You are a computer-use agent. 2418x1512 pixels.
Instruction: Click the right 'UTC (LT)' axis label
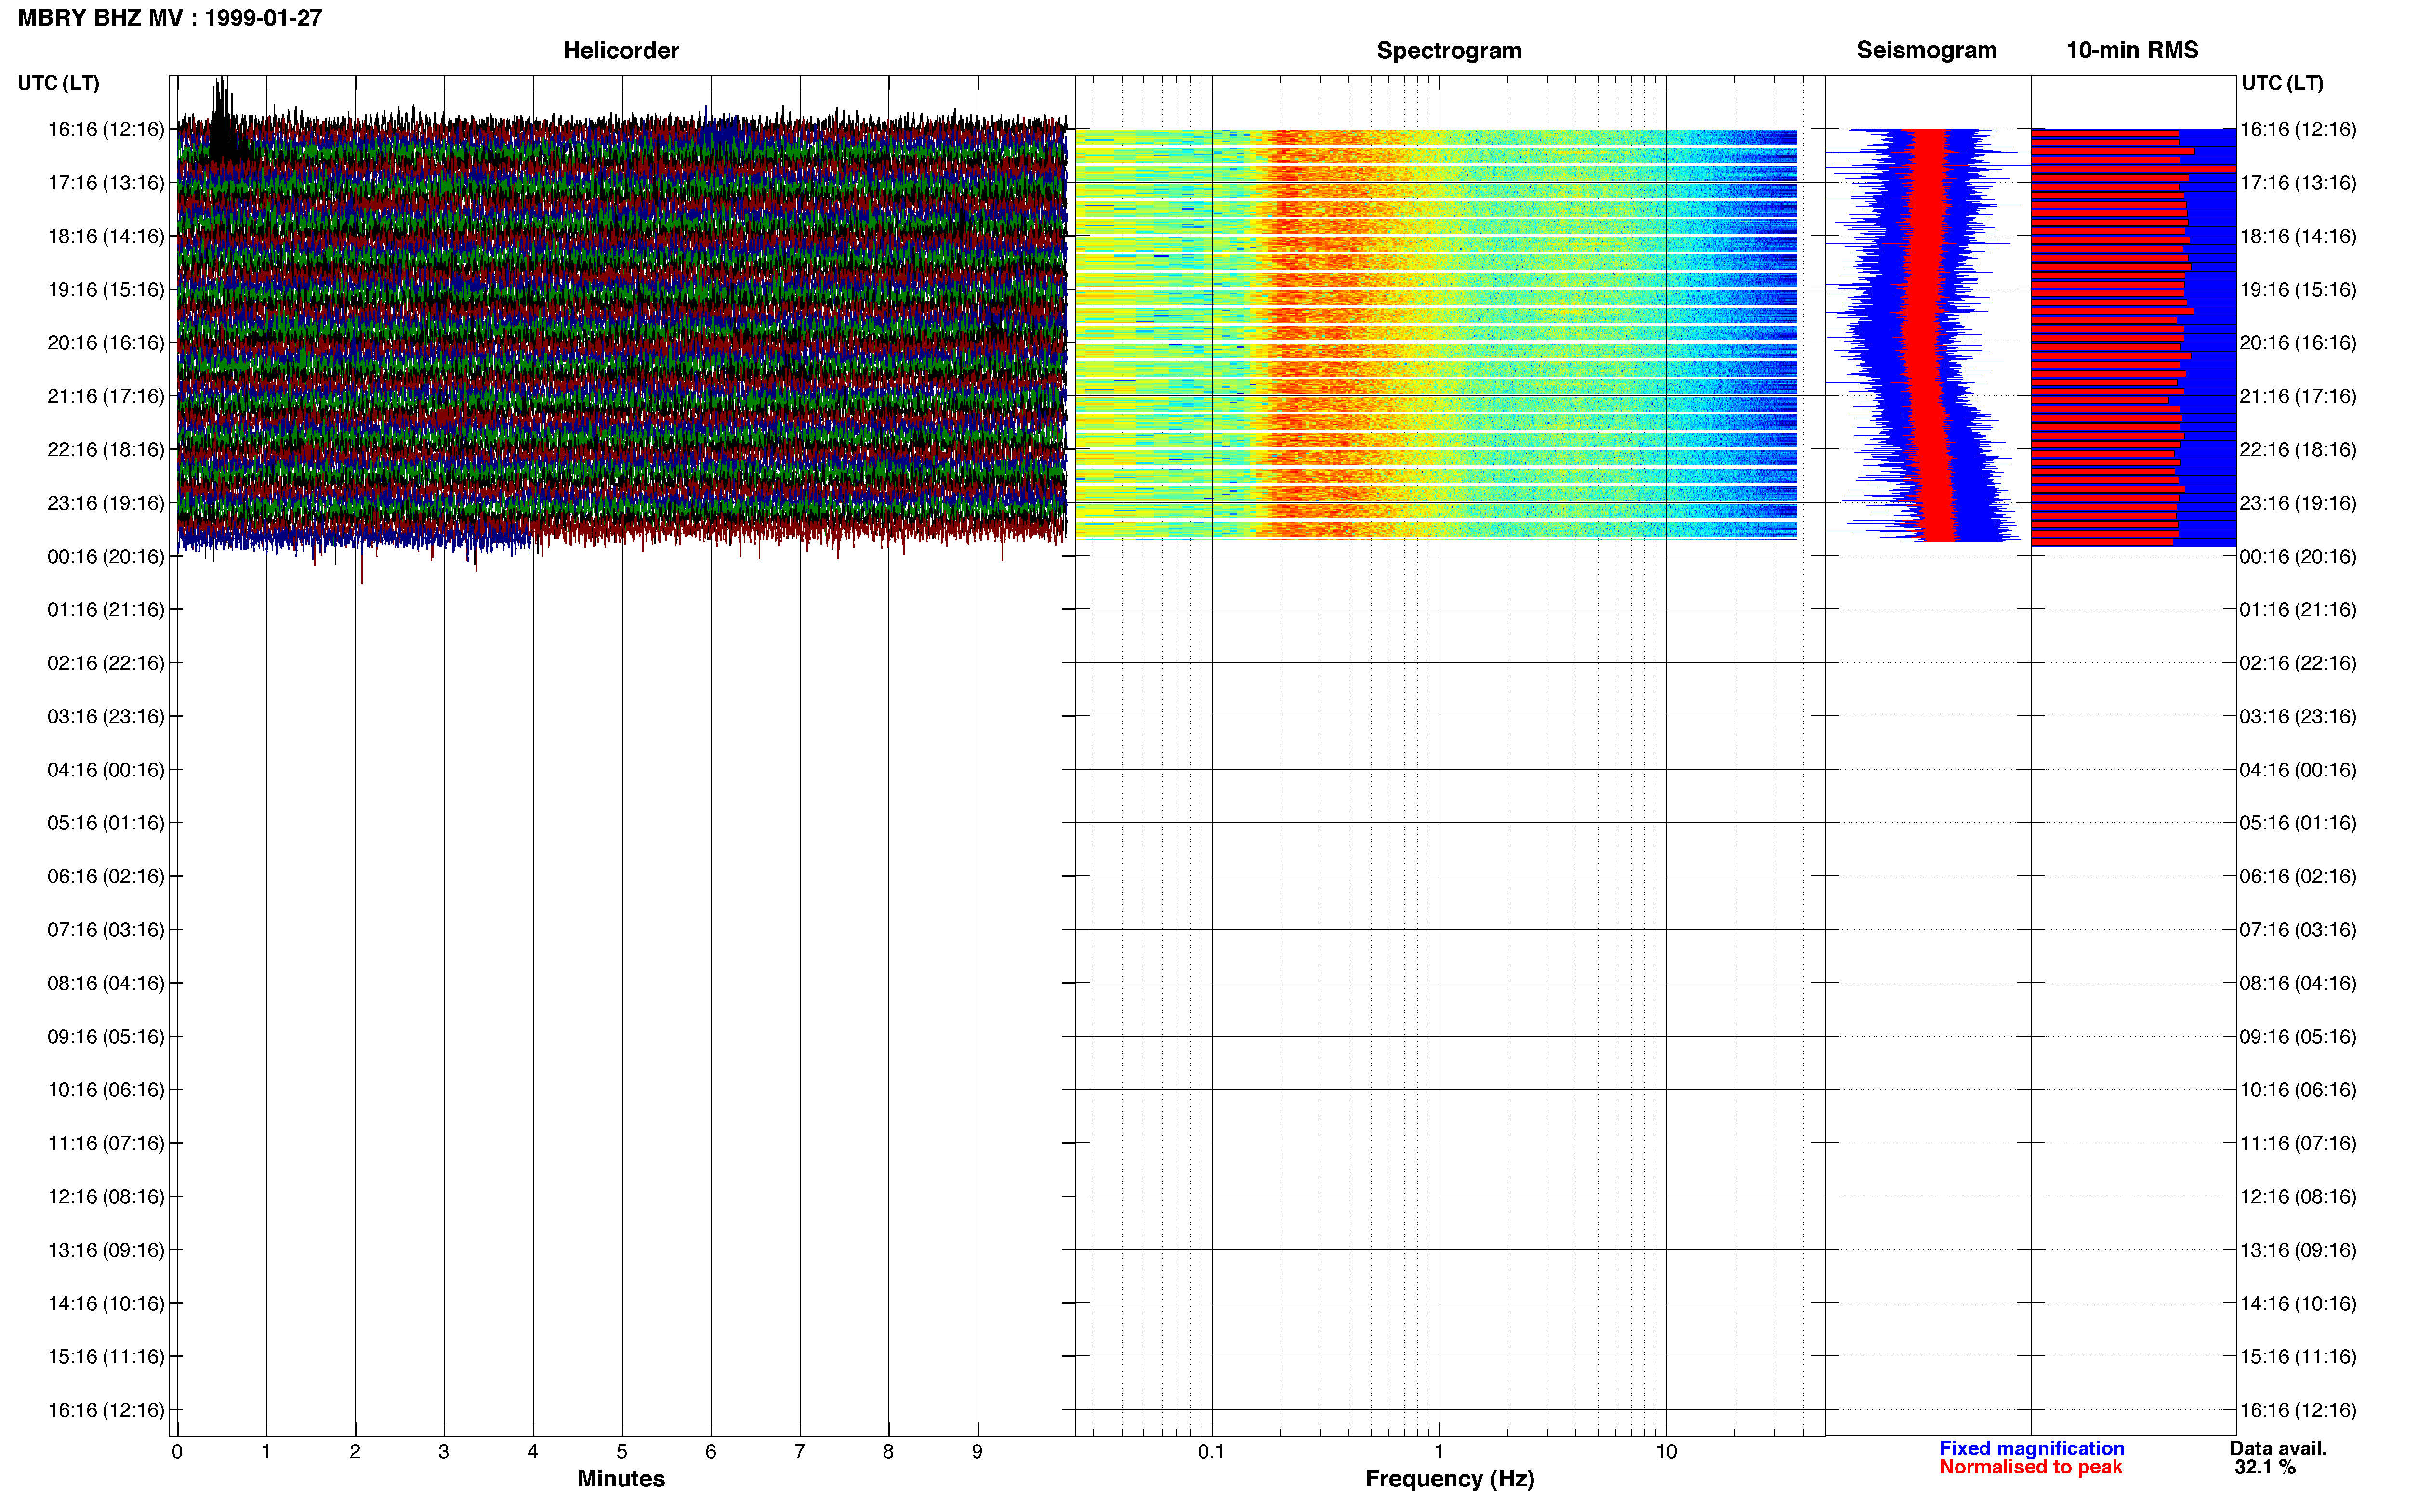click(2282, 83)
